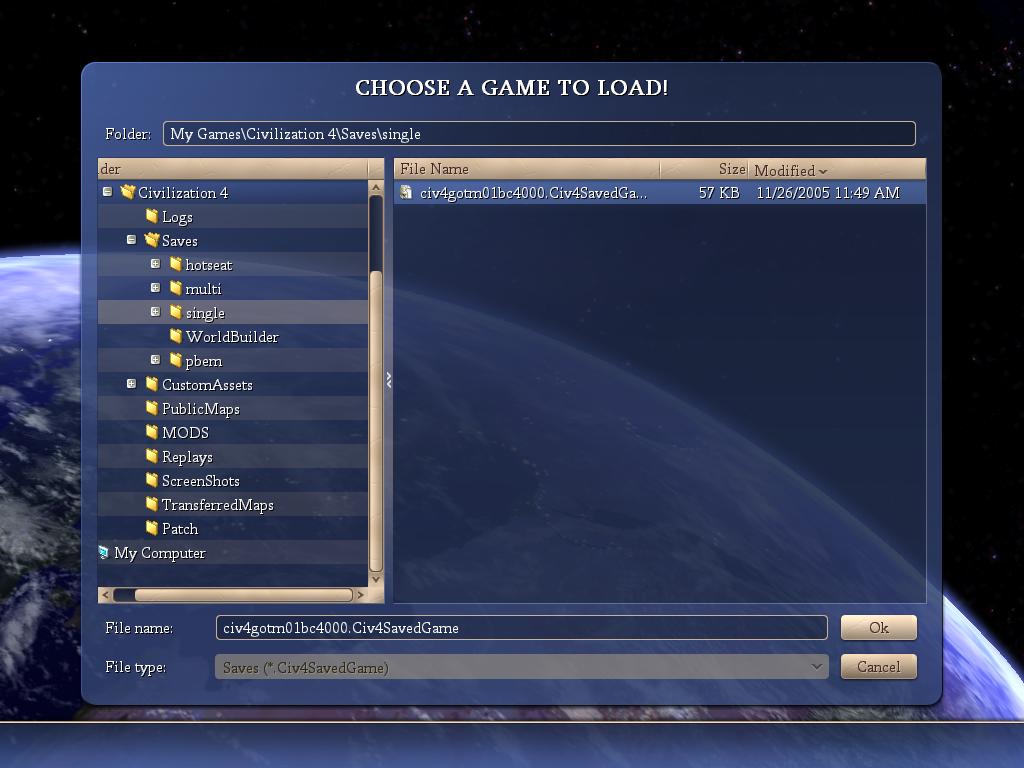
Task: Click the multi folder icon
Action: click(x=175, y=288)
